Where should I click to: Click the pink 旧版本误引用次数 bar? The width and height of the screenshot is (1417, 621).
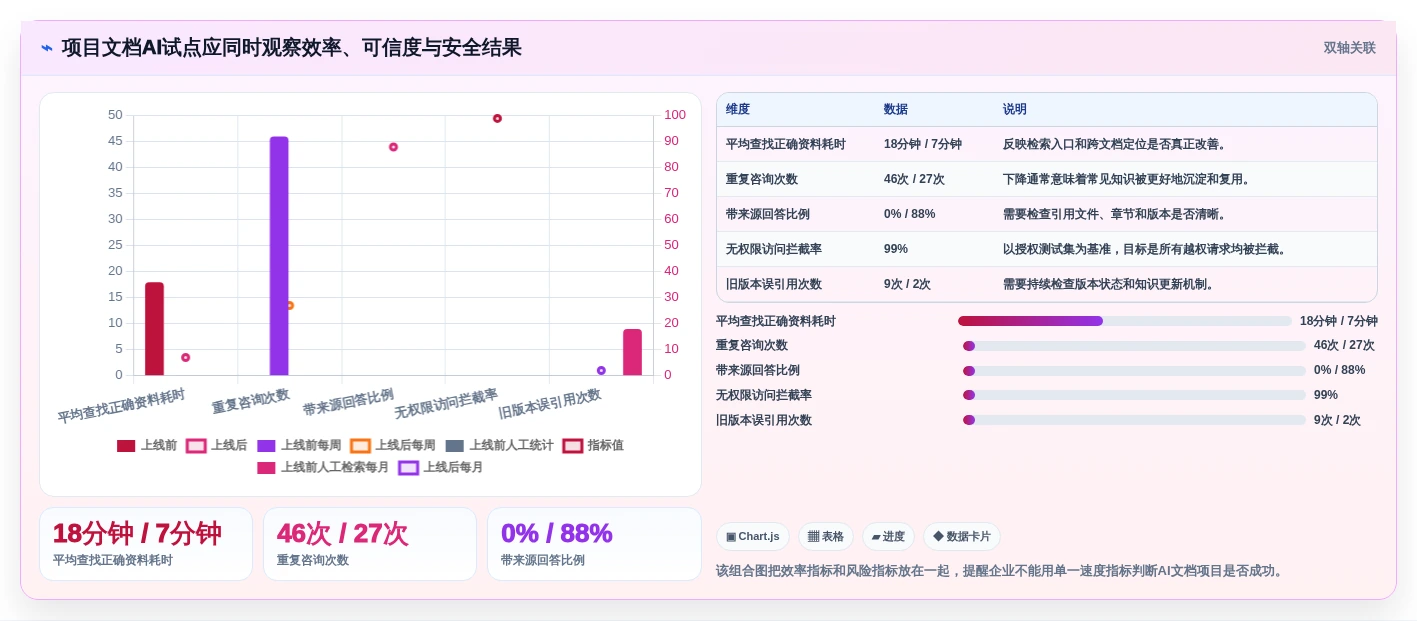point(632,352)
